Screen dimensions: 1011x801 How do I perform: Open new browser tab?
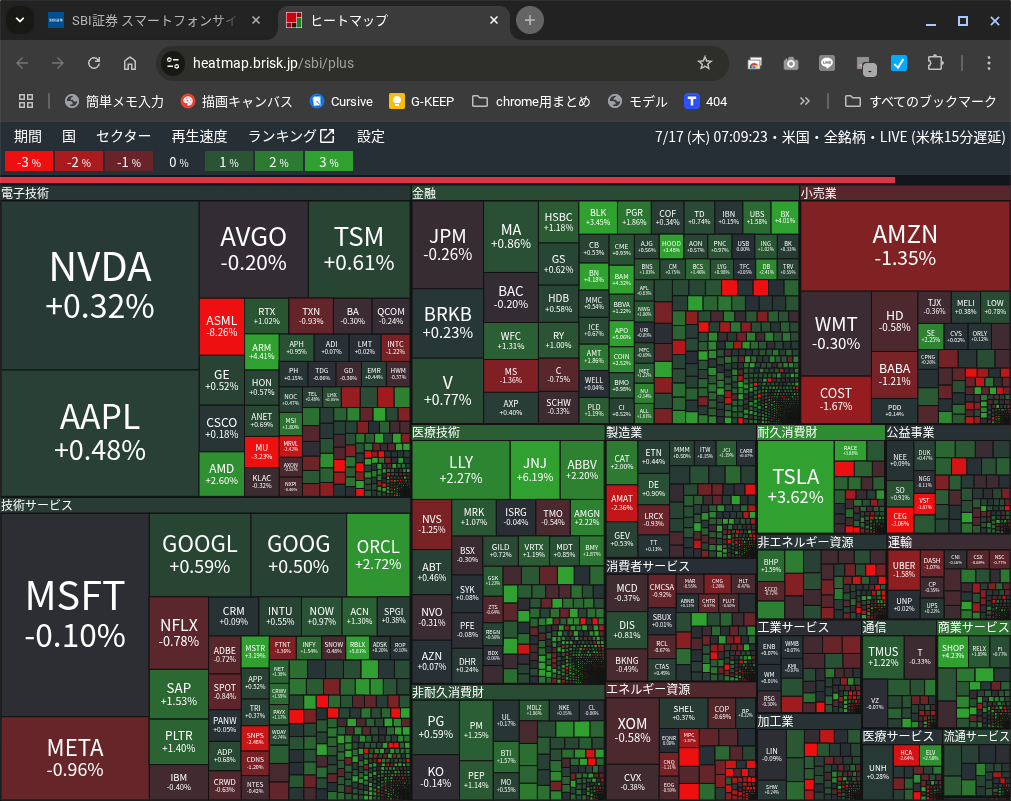pos(529,21)
